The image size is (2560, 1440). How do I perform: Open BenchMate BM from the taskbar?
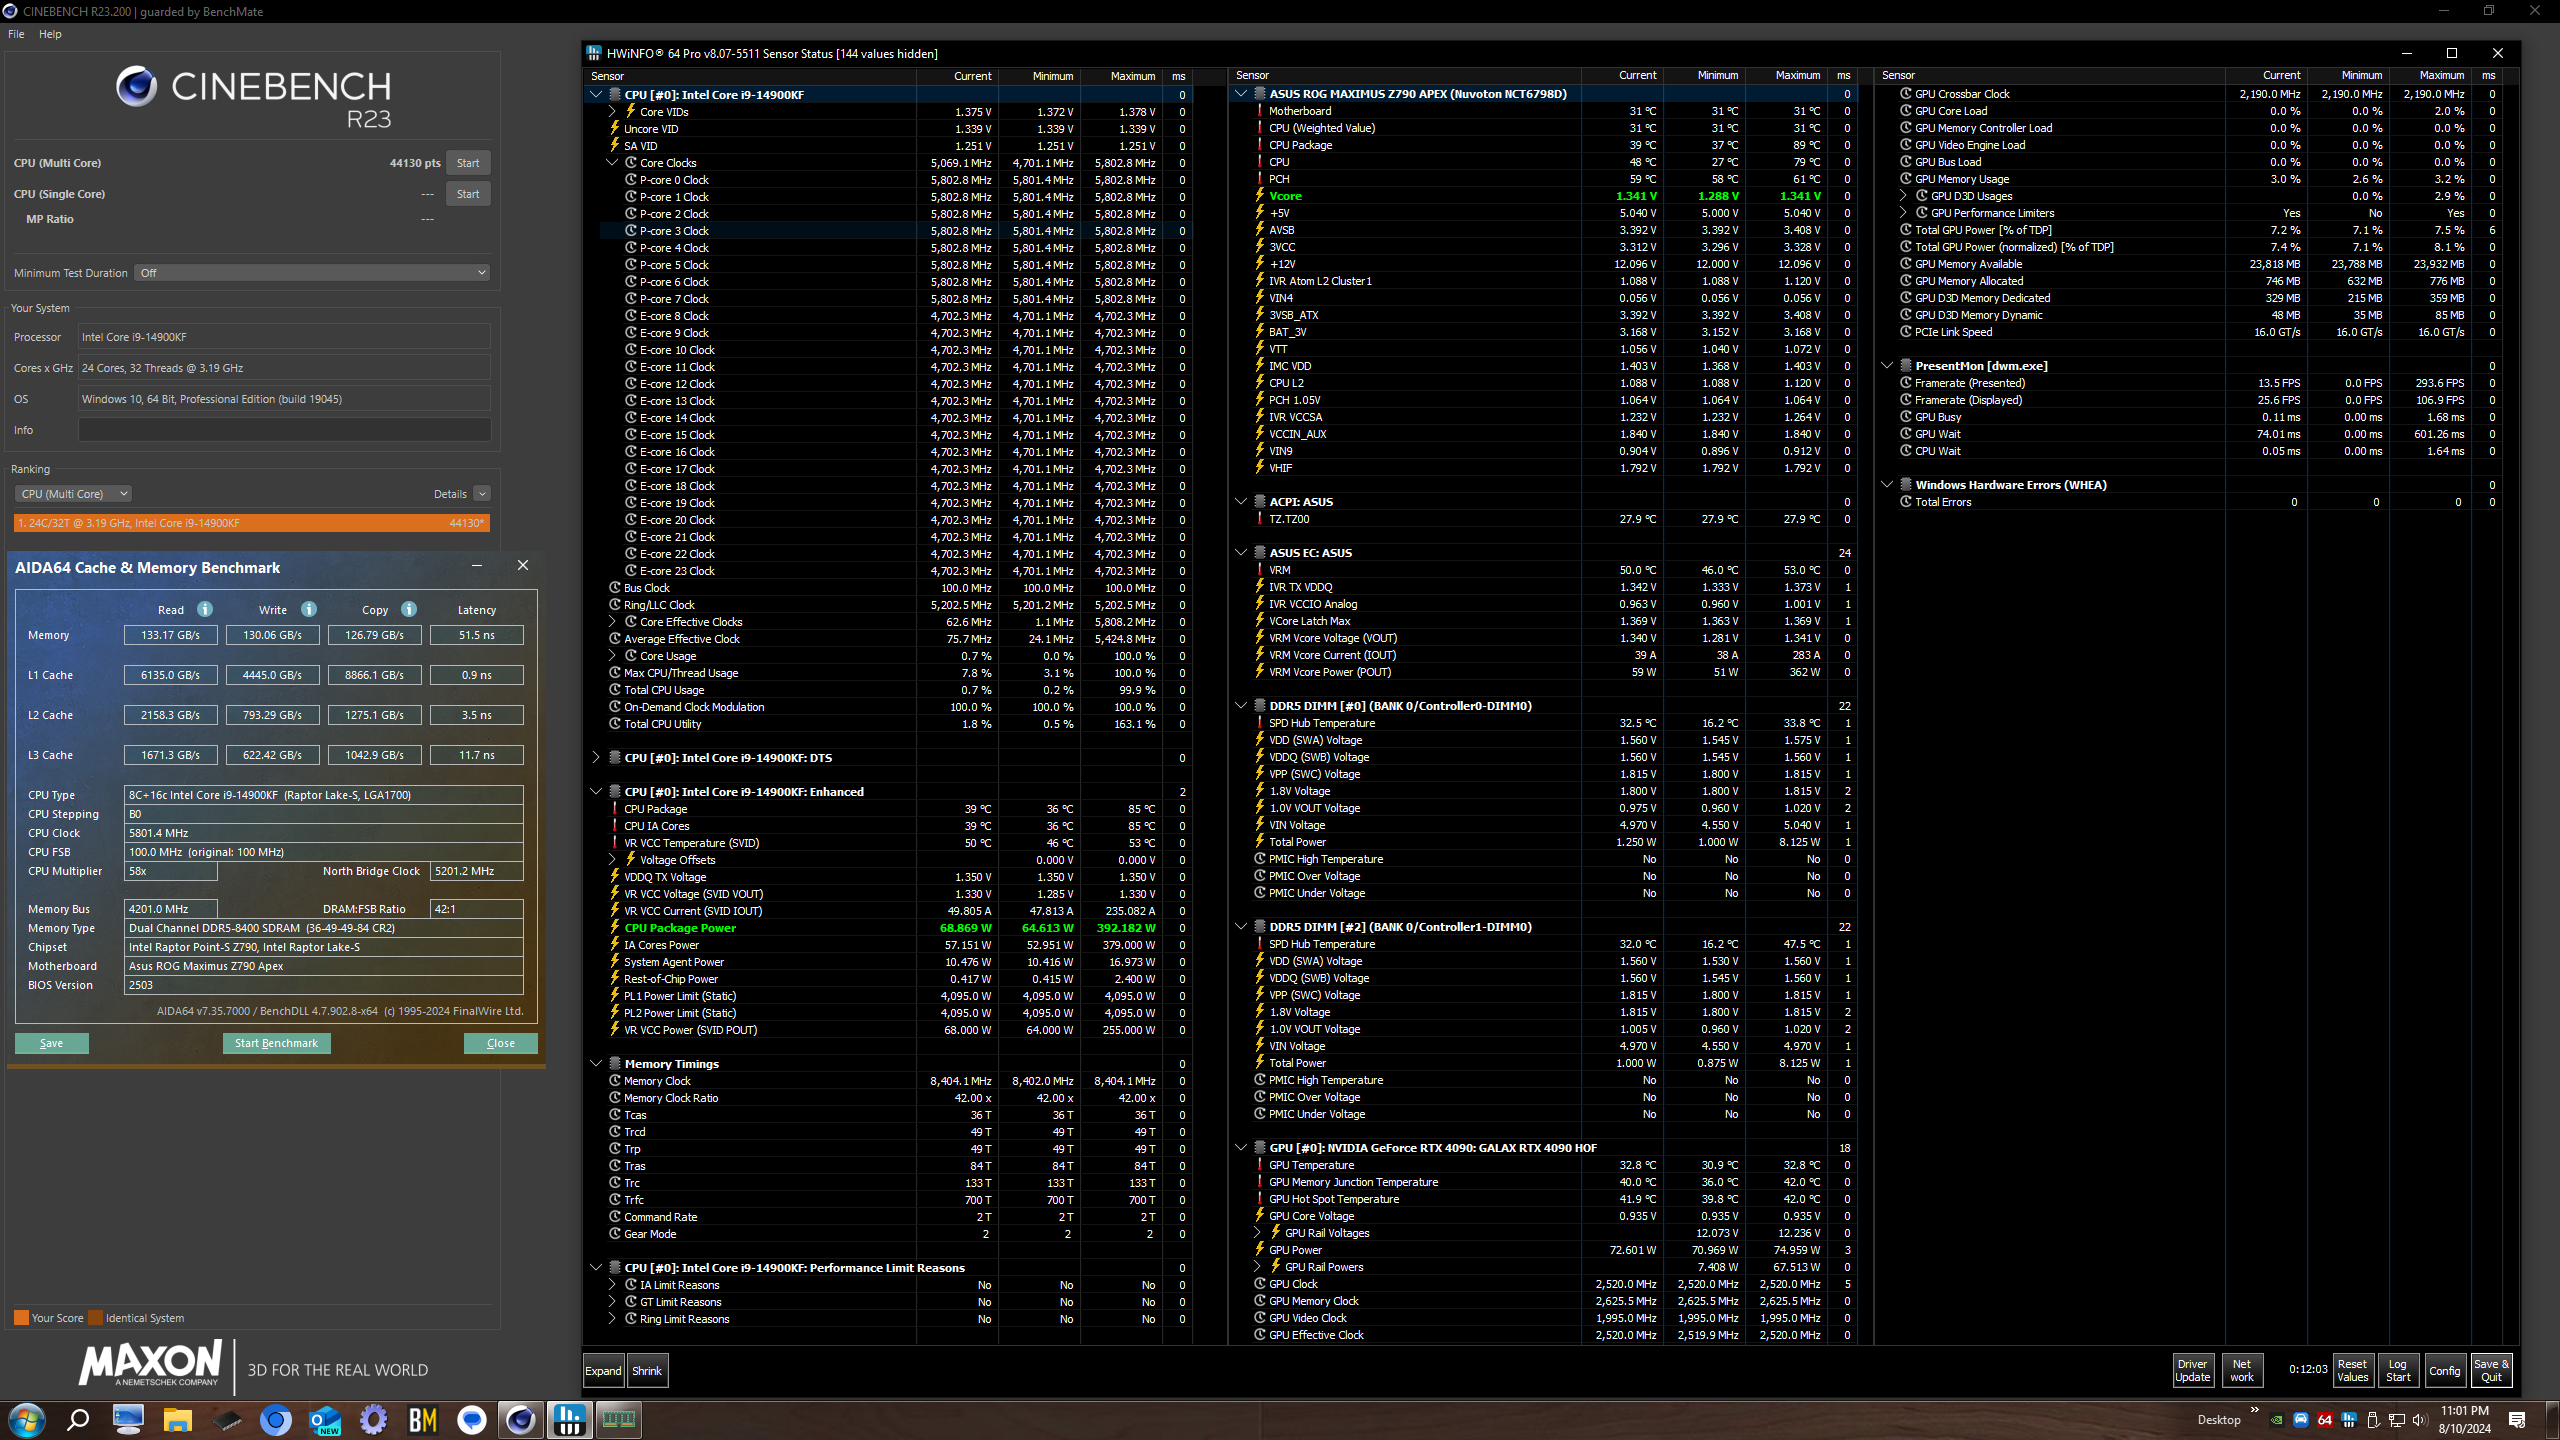pyautogui.click(x=423, y=1419)
